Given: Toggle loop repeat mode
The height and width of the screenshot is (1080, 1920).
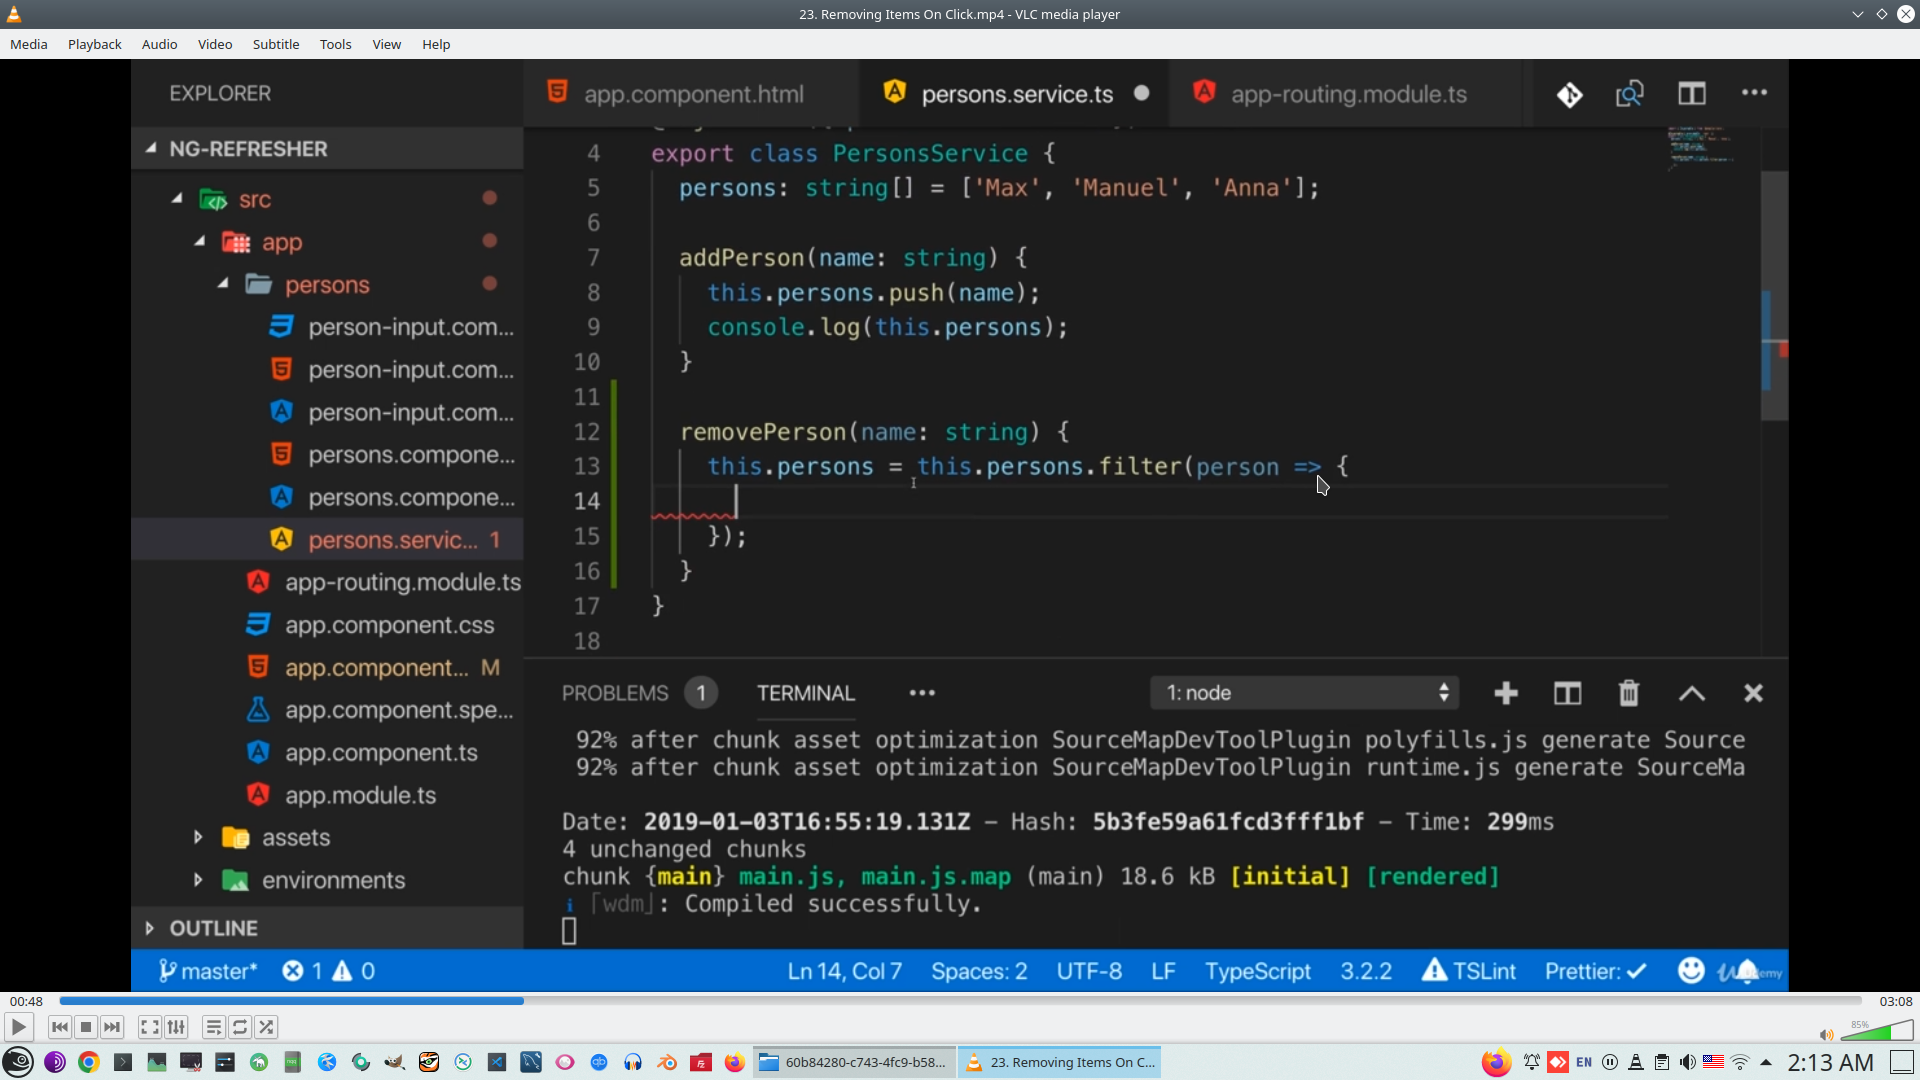Looking at the screenshot, I should point(240,1027).
